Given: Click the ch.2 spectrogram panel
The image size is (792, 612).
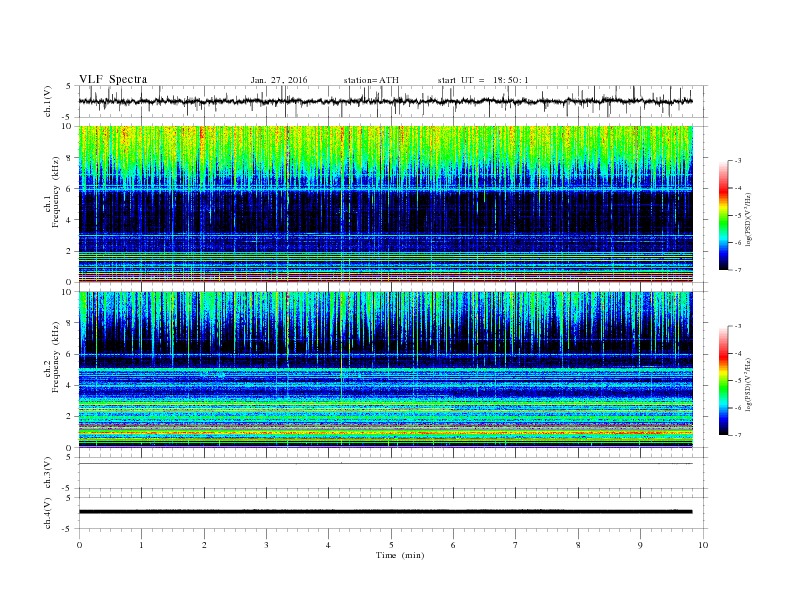Looking at the screenshot, I should pyautogui.click(x=385, y=370).
